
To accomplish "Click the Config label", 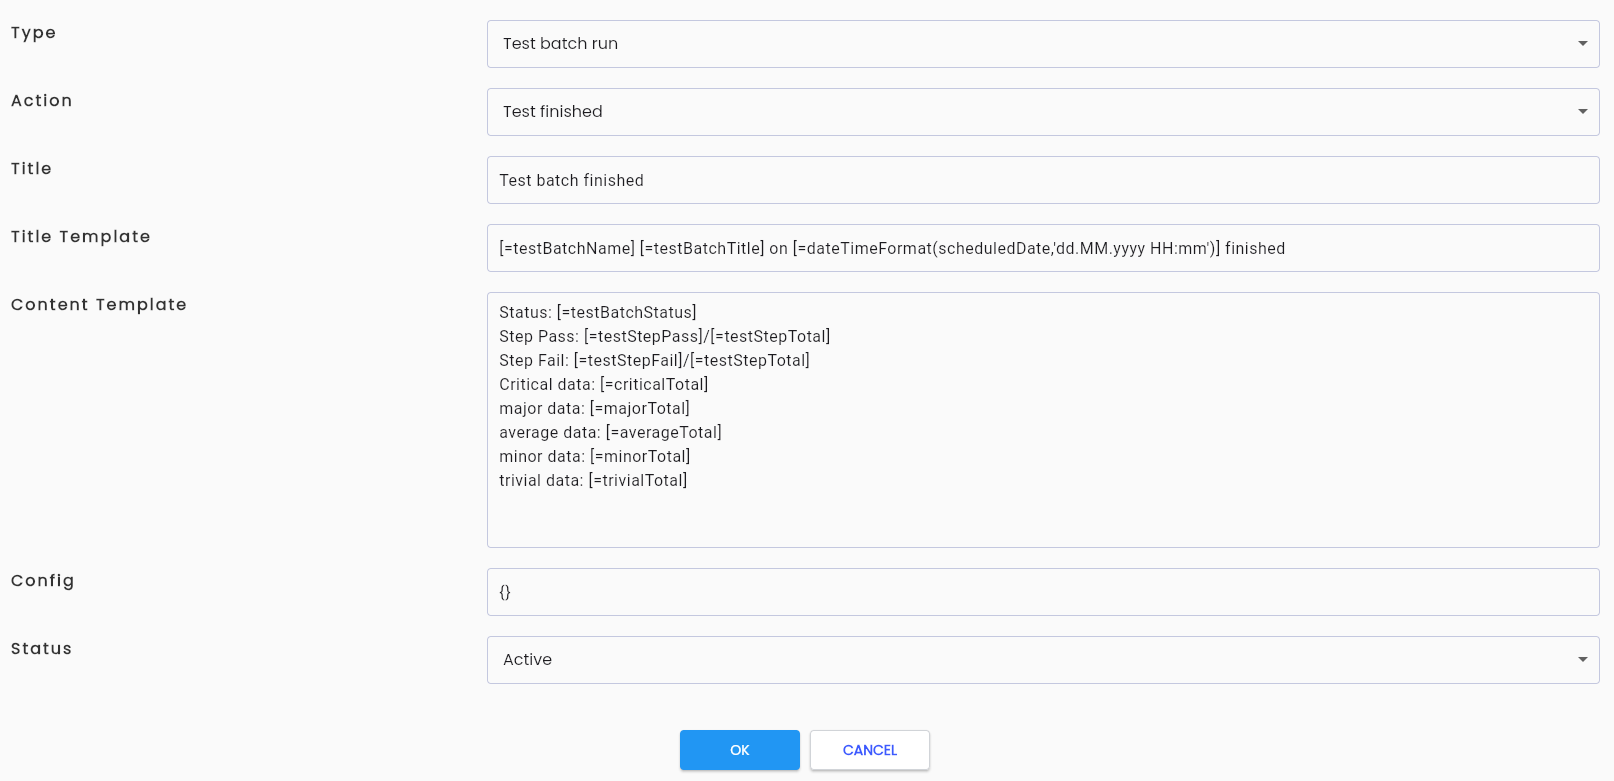I will [x=43, y=581].
